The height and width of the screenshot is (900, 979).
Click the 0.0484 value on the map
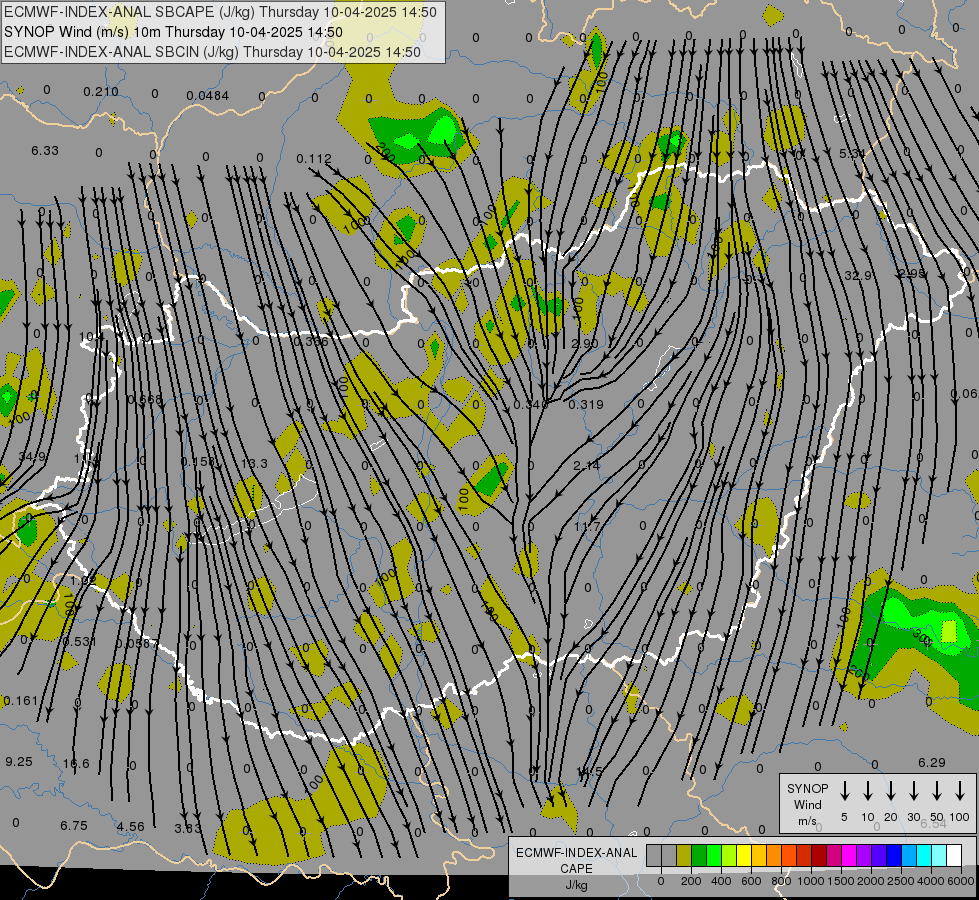(207, 96)
